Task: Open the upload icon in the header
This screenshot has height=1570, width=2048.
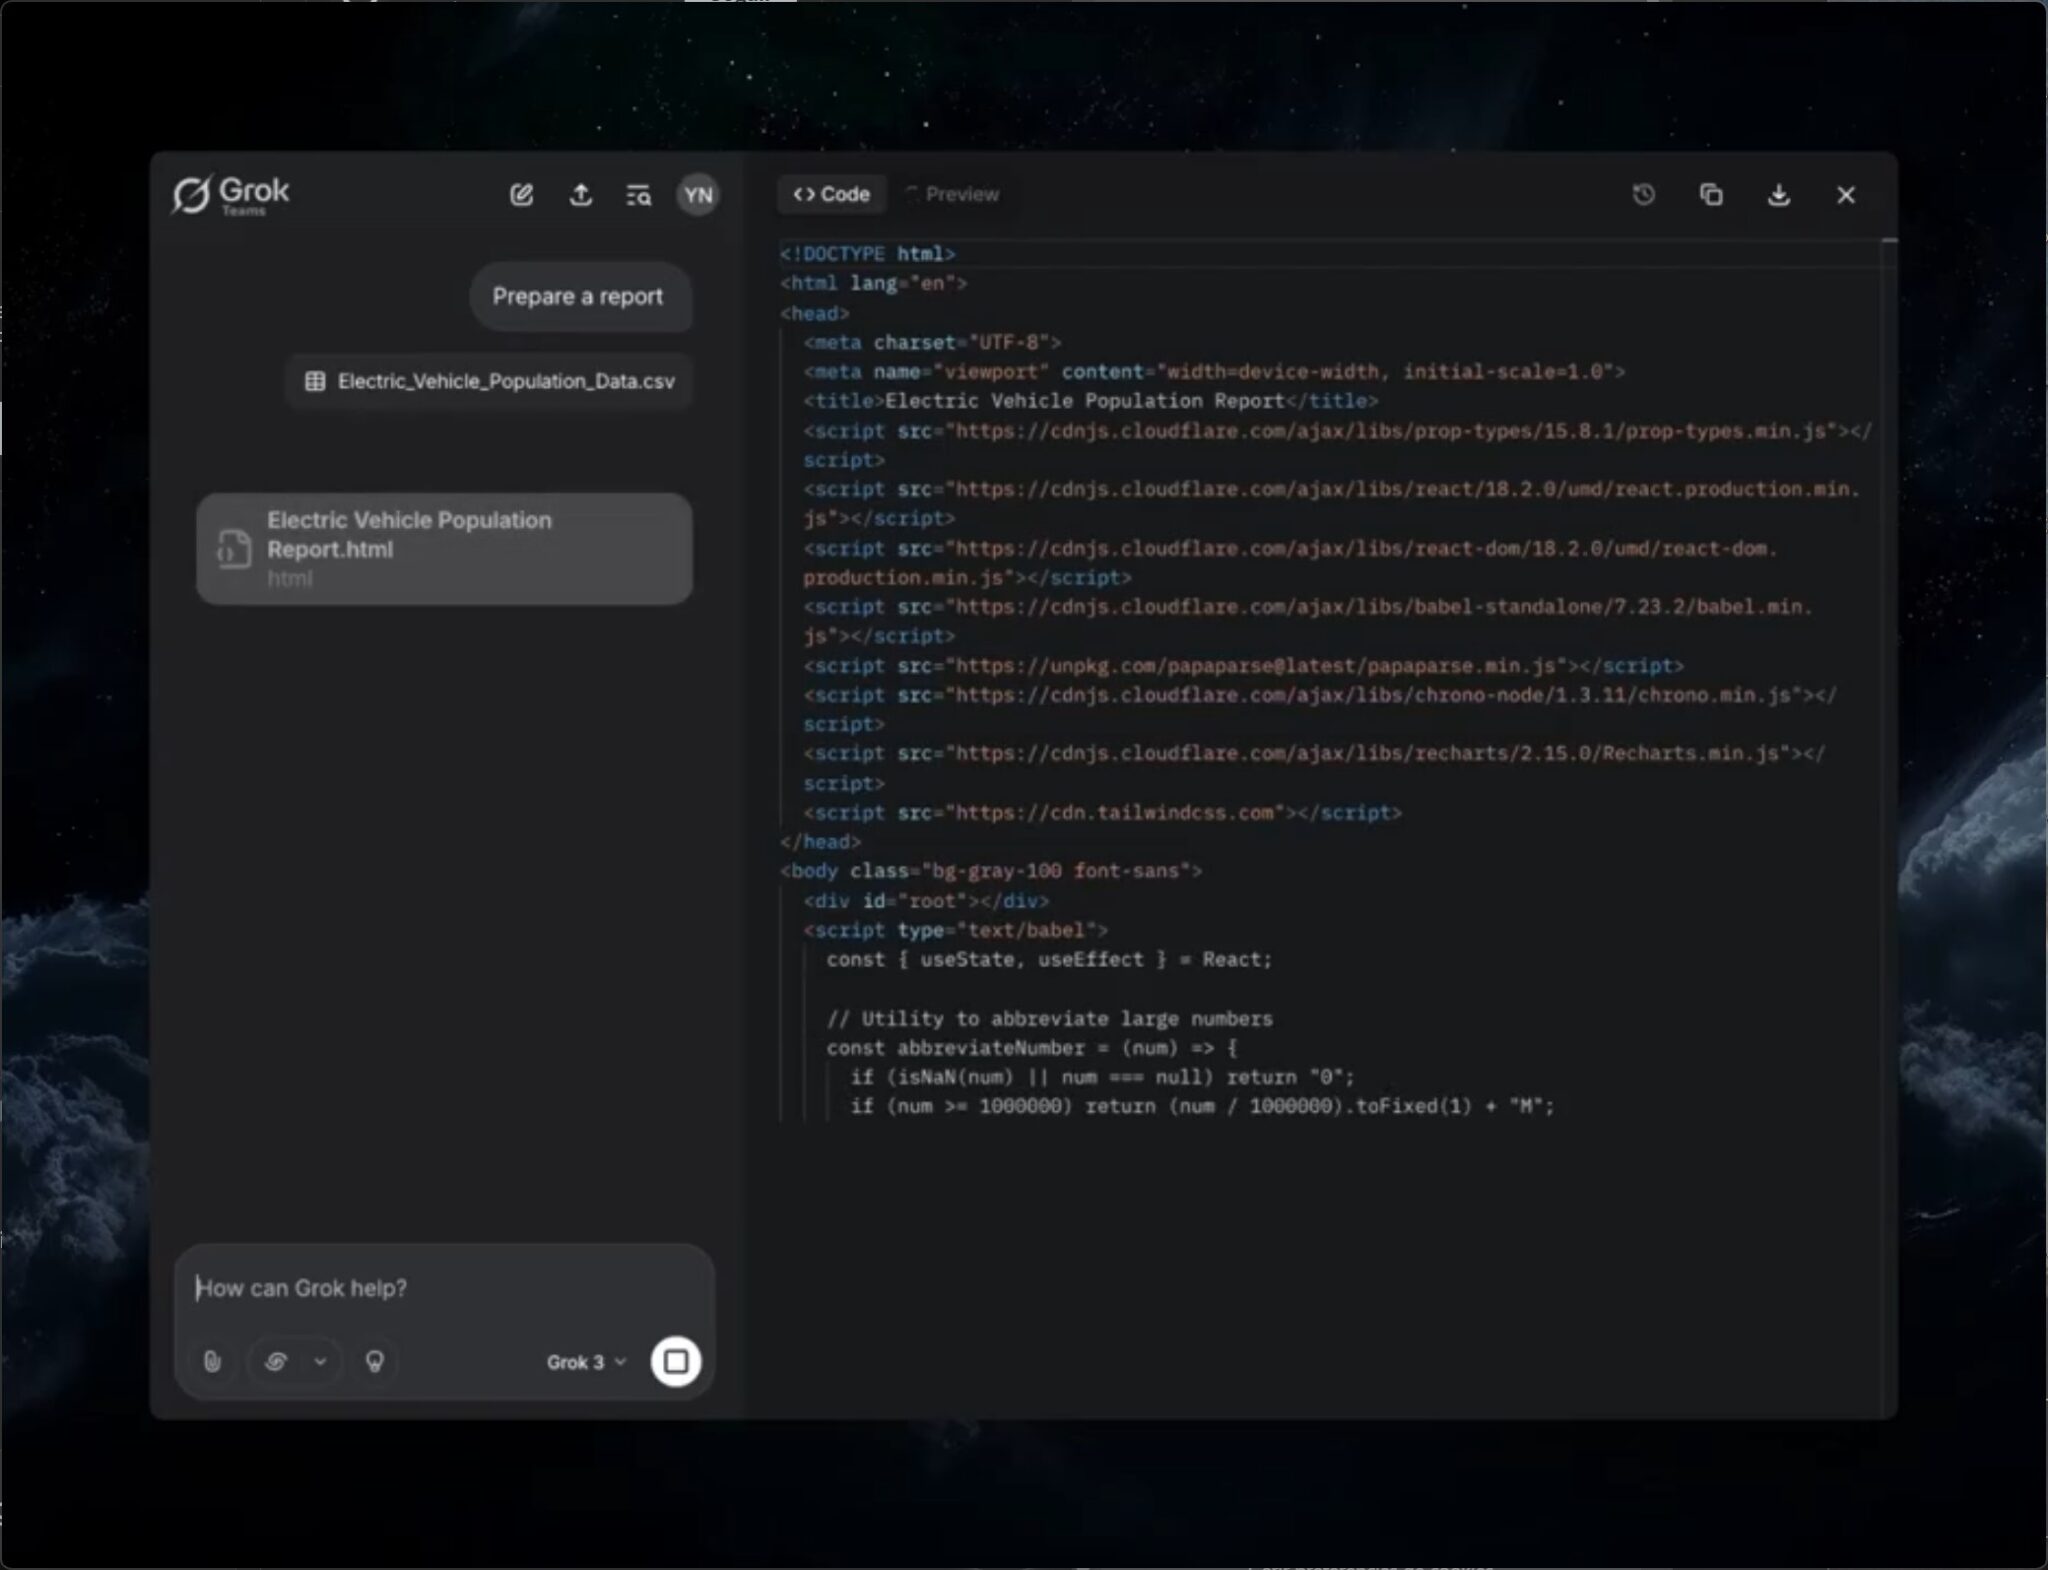Action: (581, 193)
